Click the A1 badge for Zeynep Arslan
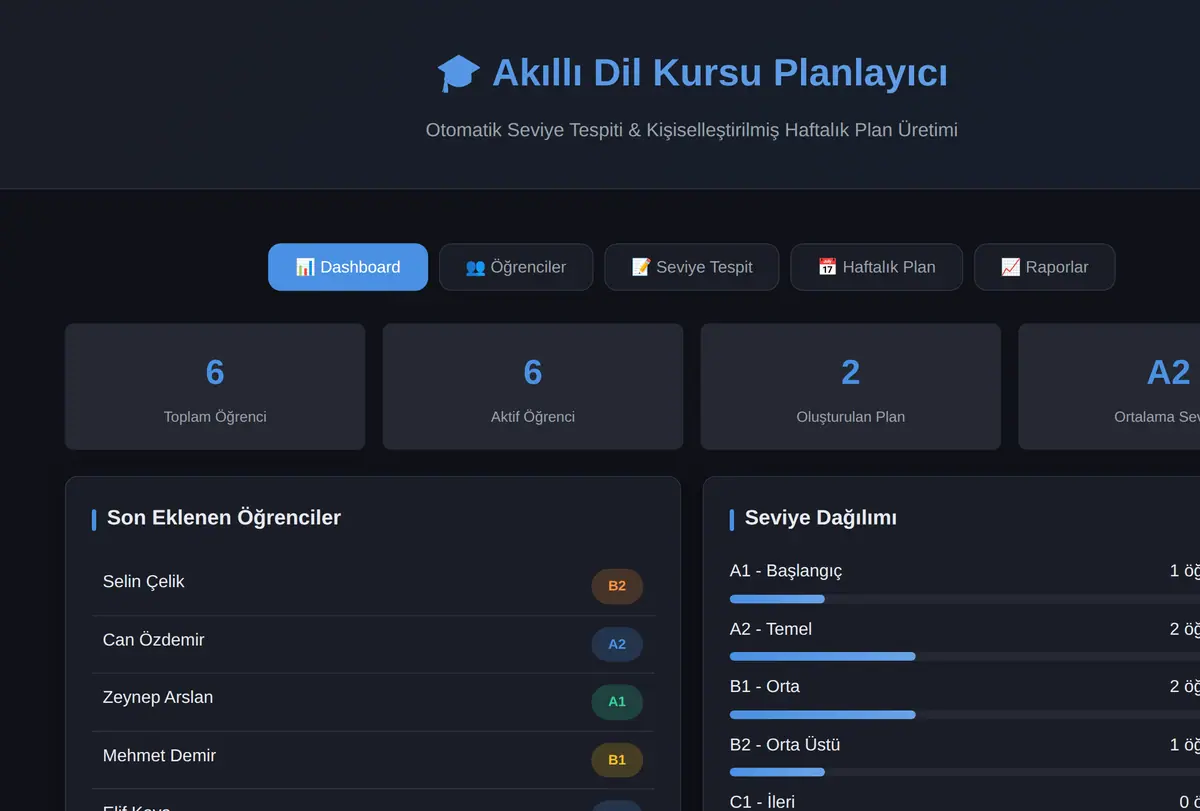The height and width of the screenshot is (811, 1200). 617,702
